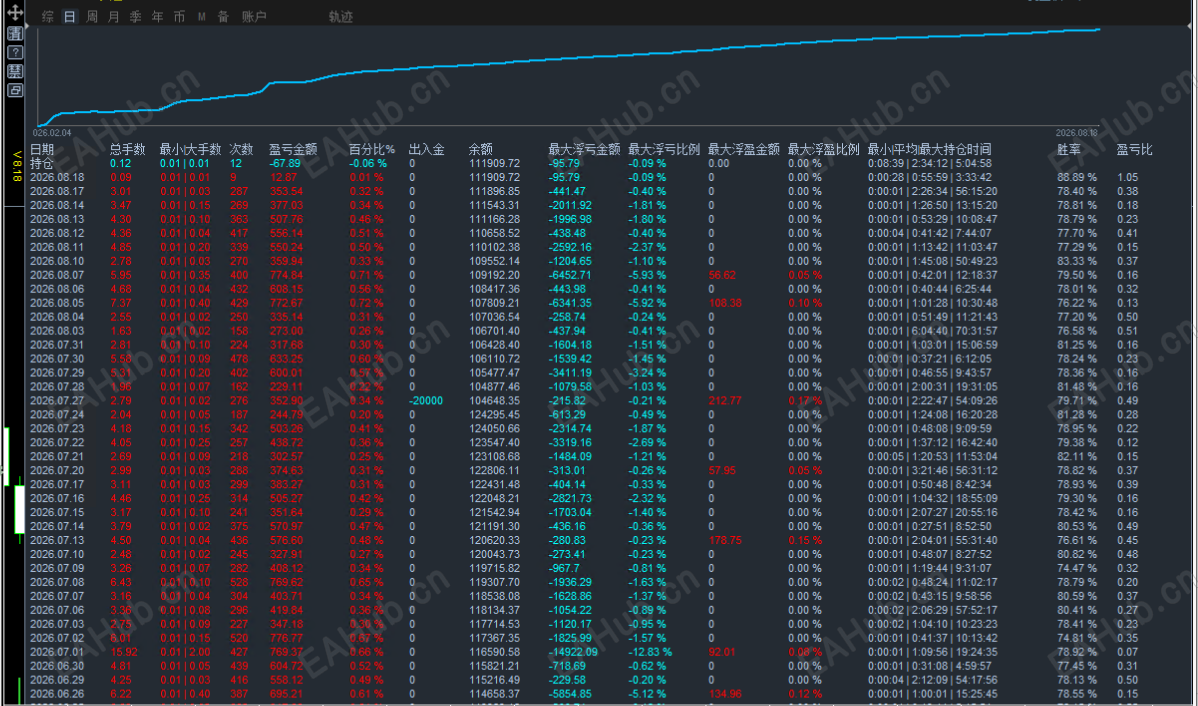This screenshot has height=706, width=1198.
Task: Click the 次数 column header
Action: [241, 150]
